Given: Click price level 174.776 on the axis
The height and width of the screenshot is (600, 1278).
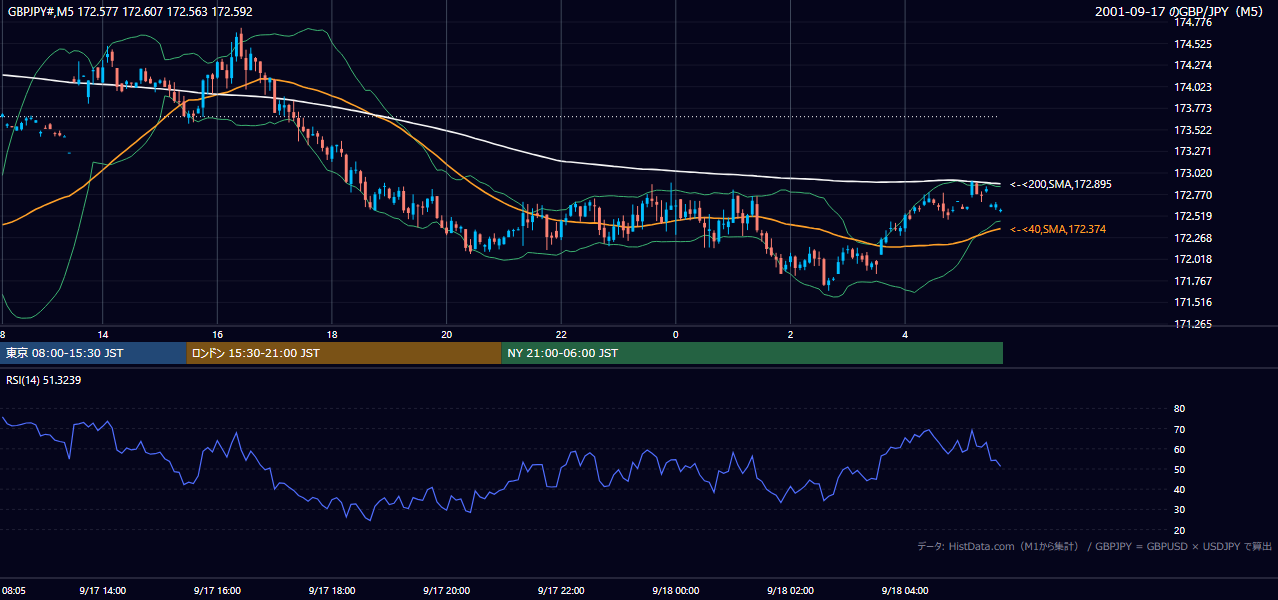Looking at the screenshot, I should click(1193, 23).
